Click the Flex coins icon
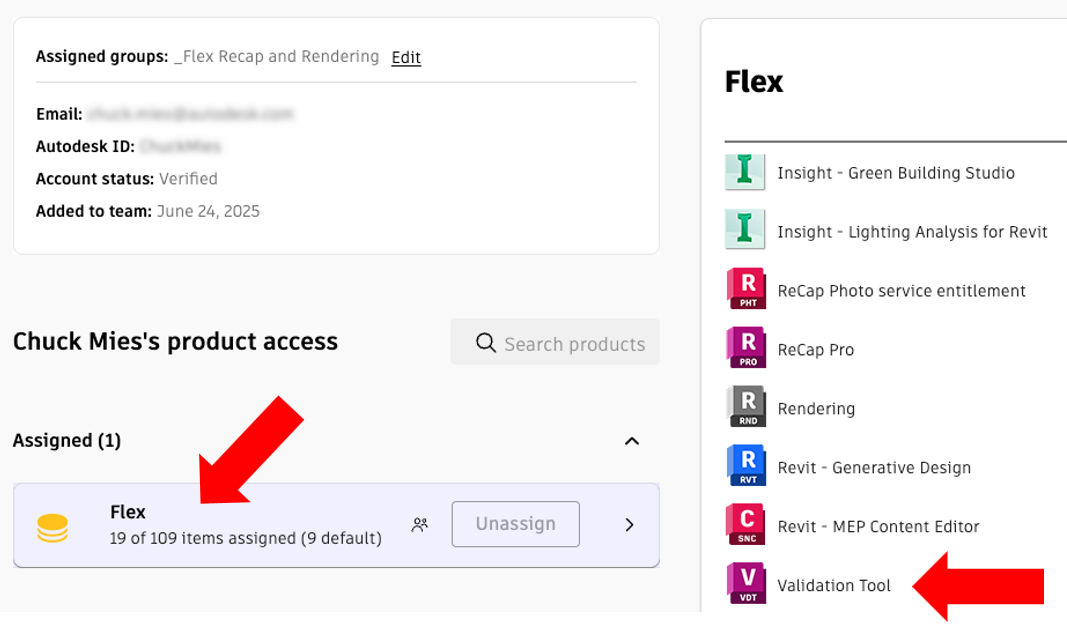Image resolution: width=1067 pixels, height=625 pixels. pos(53,527)
